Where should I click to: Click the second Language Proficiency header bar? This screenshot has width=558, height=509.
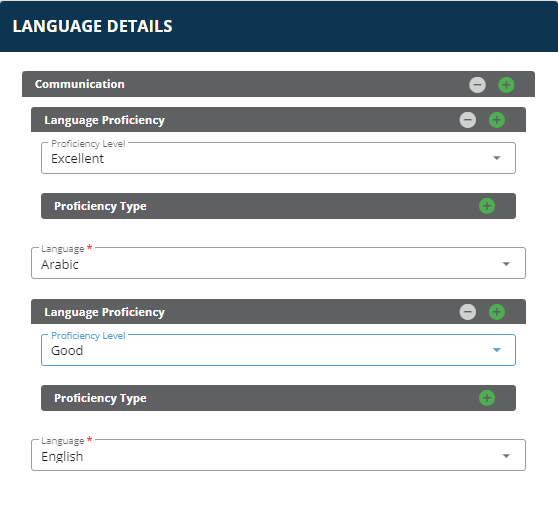(x=278, y=311)
